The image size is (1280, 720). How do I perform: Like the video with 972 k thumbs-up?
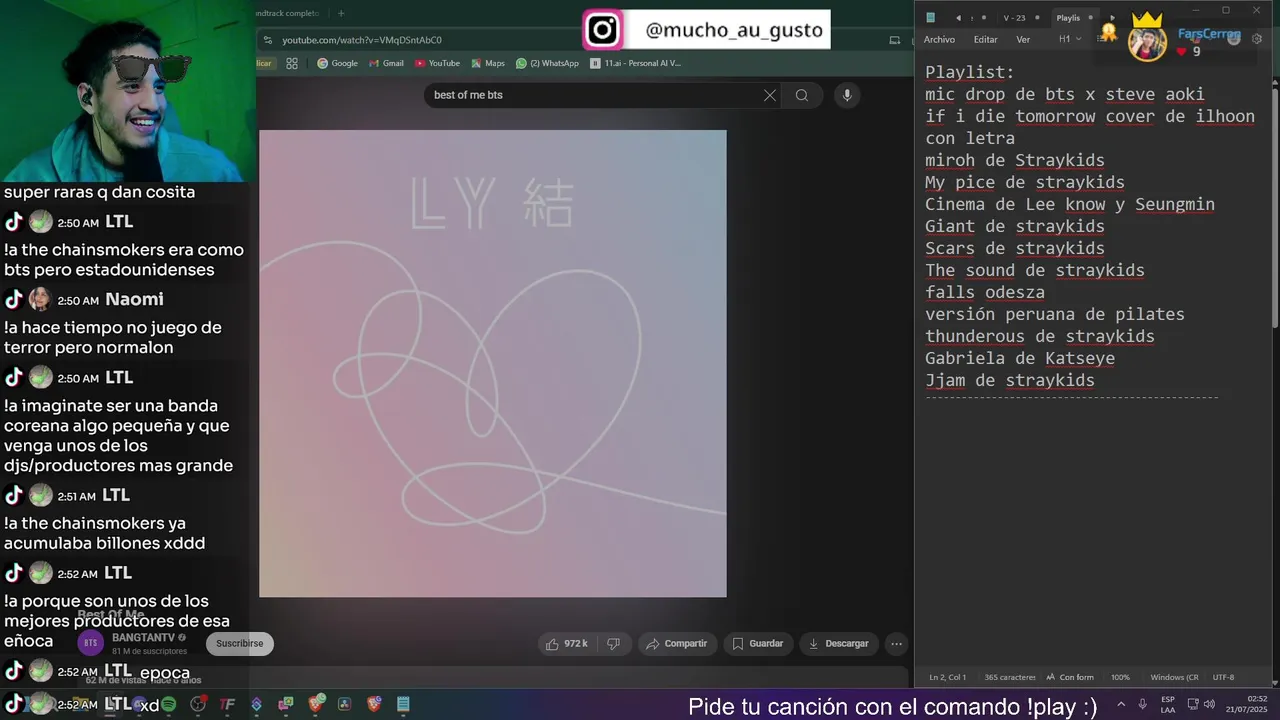tap(567, 643)
